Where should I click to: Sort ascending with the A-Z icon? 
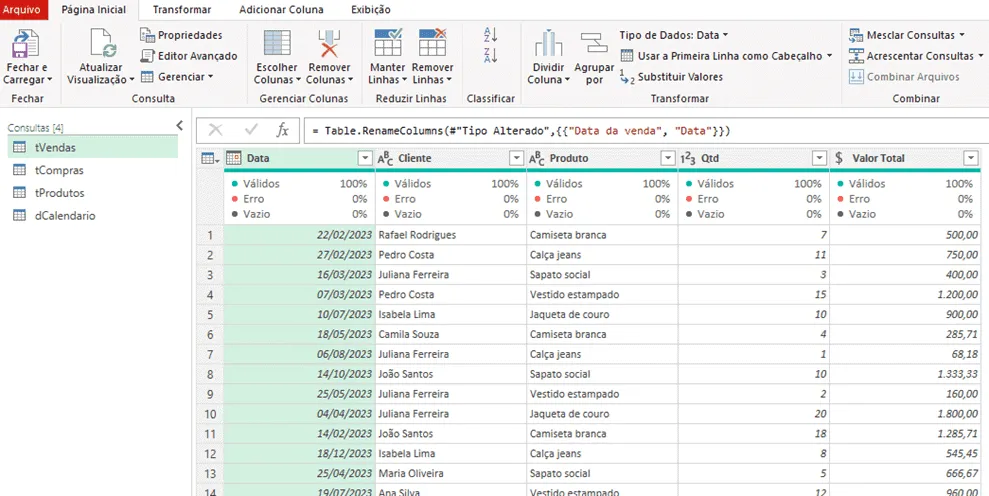point(491,34)
